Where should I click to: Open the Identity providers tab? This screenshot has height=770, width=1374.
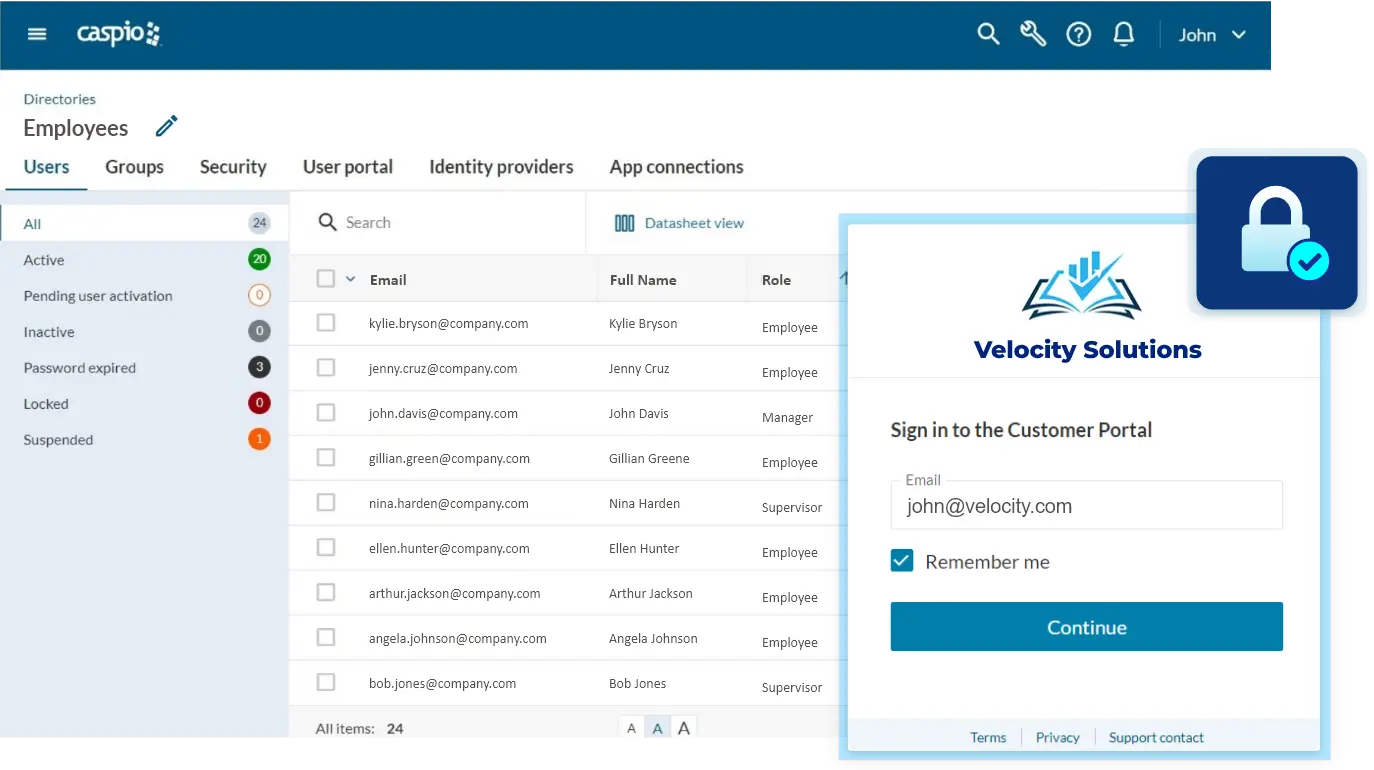pyautogui.click(x=501, y=167)
